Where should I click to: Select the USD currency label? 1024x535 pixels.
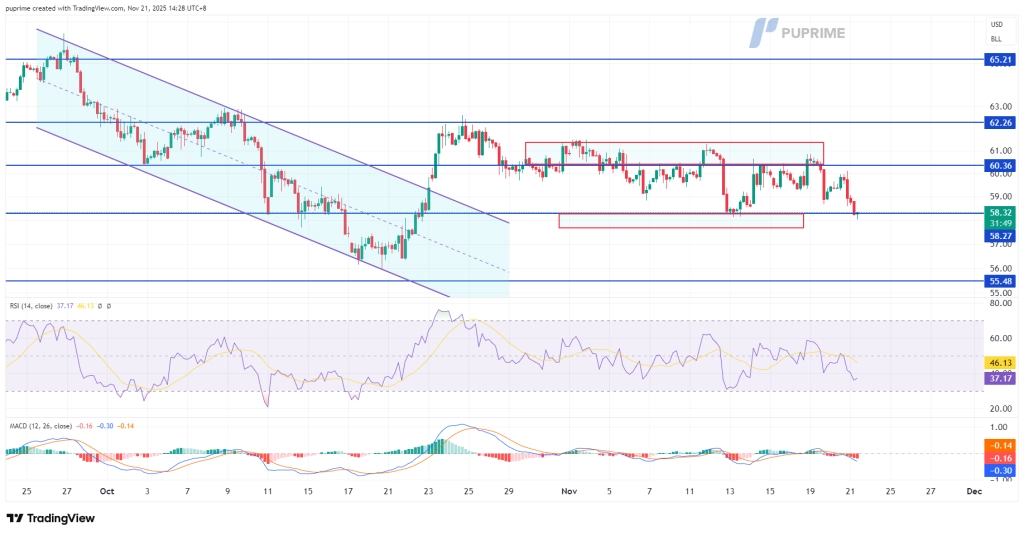(996, 25)
